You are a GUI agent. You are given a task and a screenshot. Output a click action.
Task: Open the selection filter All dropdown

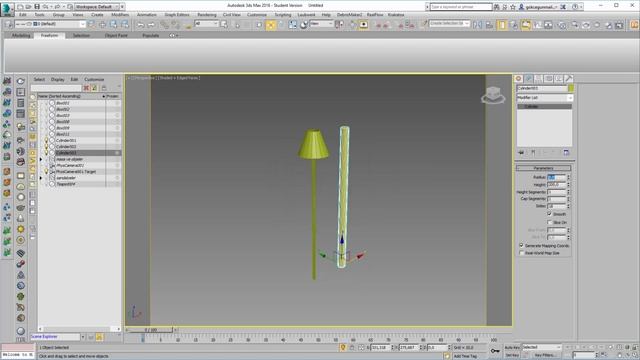point(207,24)
